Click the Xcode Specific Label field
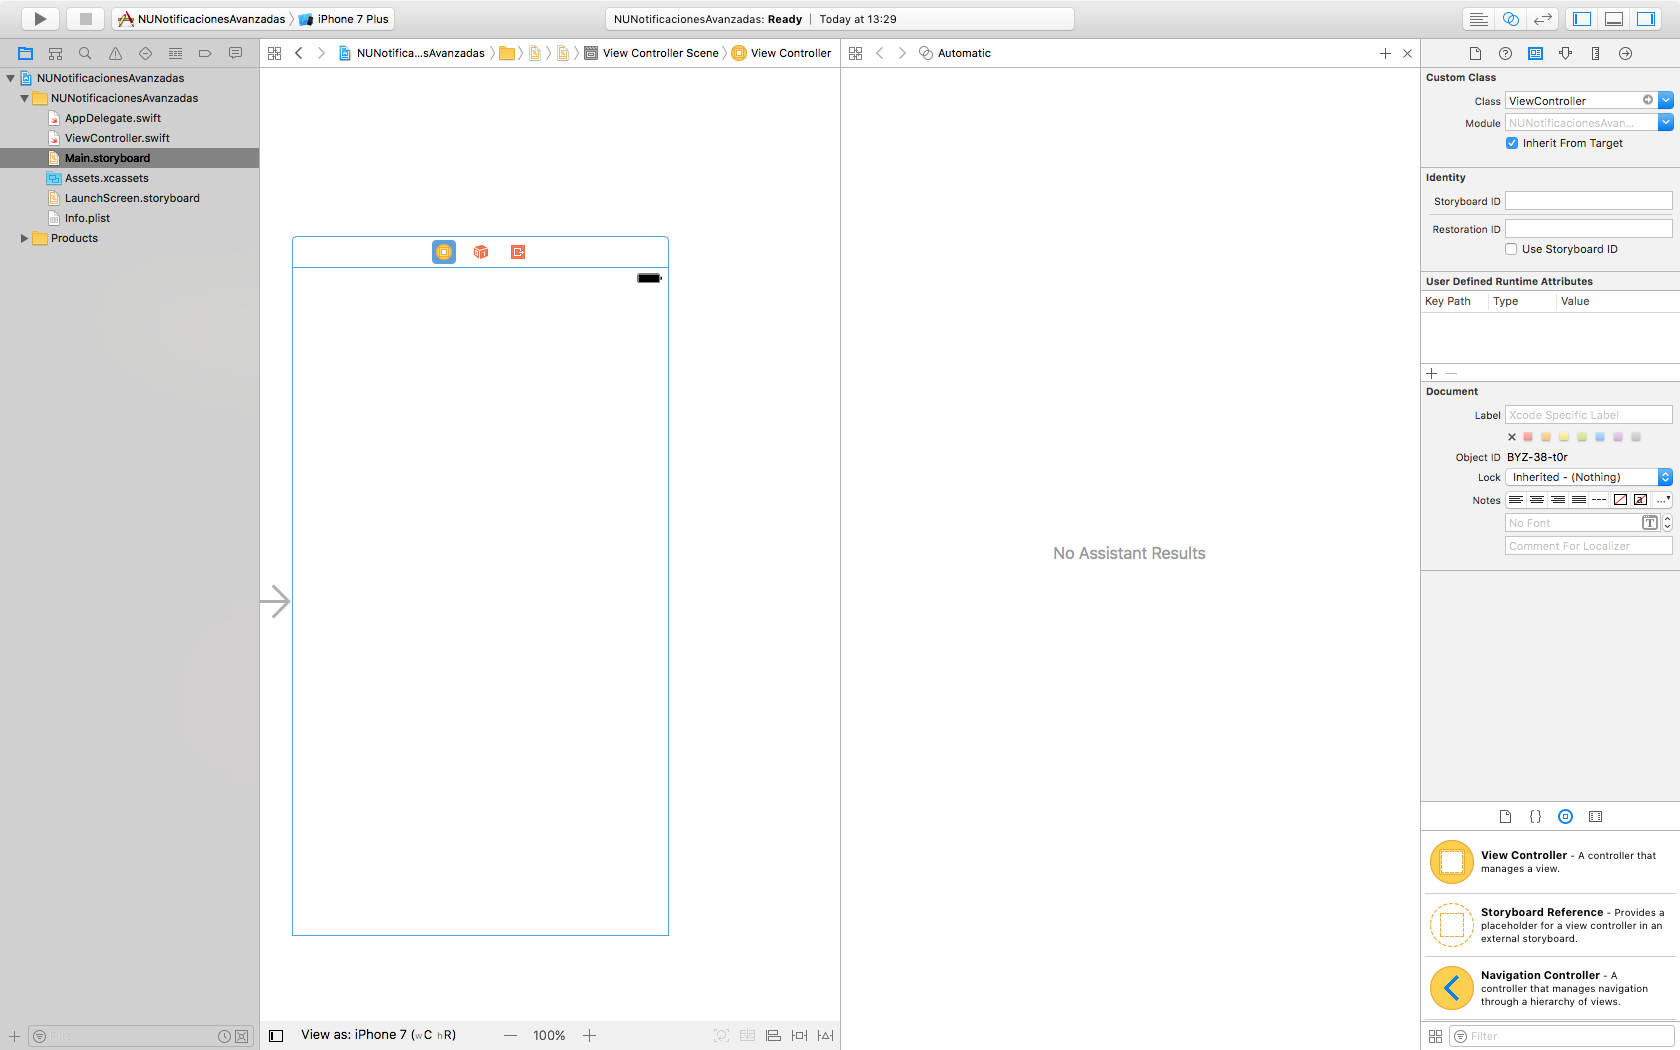This screenshot has width=1680, height=1050. coord(1588,415)
